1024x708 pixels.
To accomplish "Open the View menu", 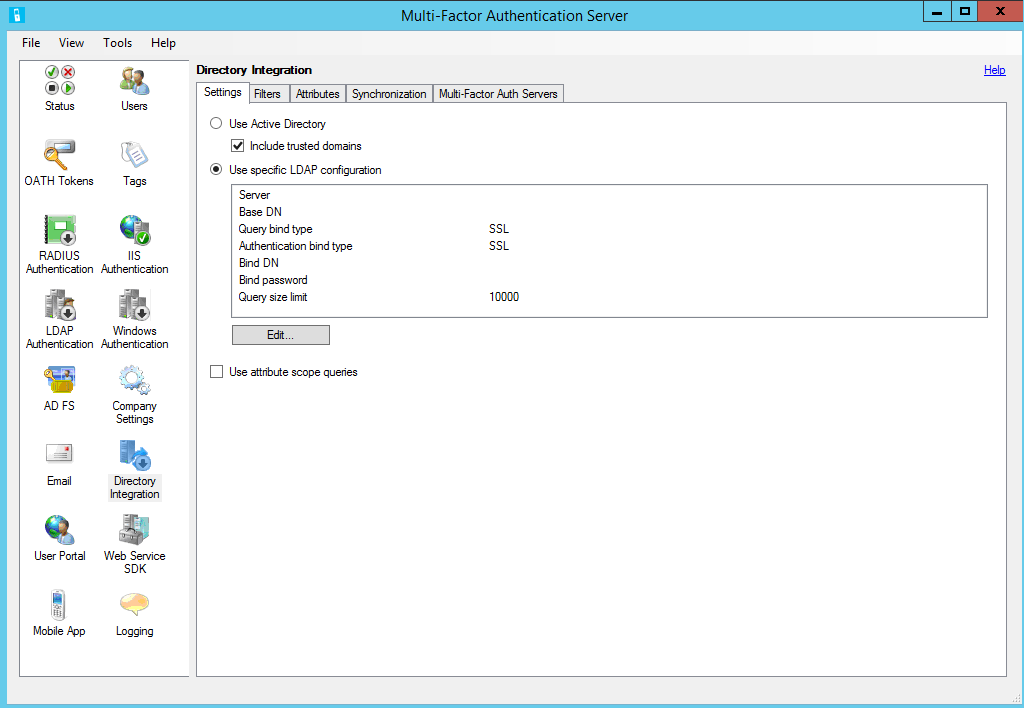I will (71, 42).
